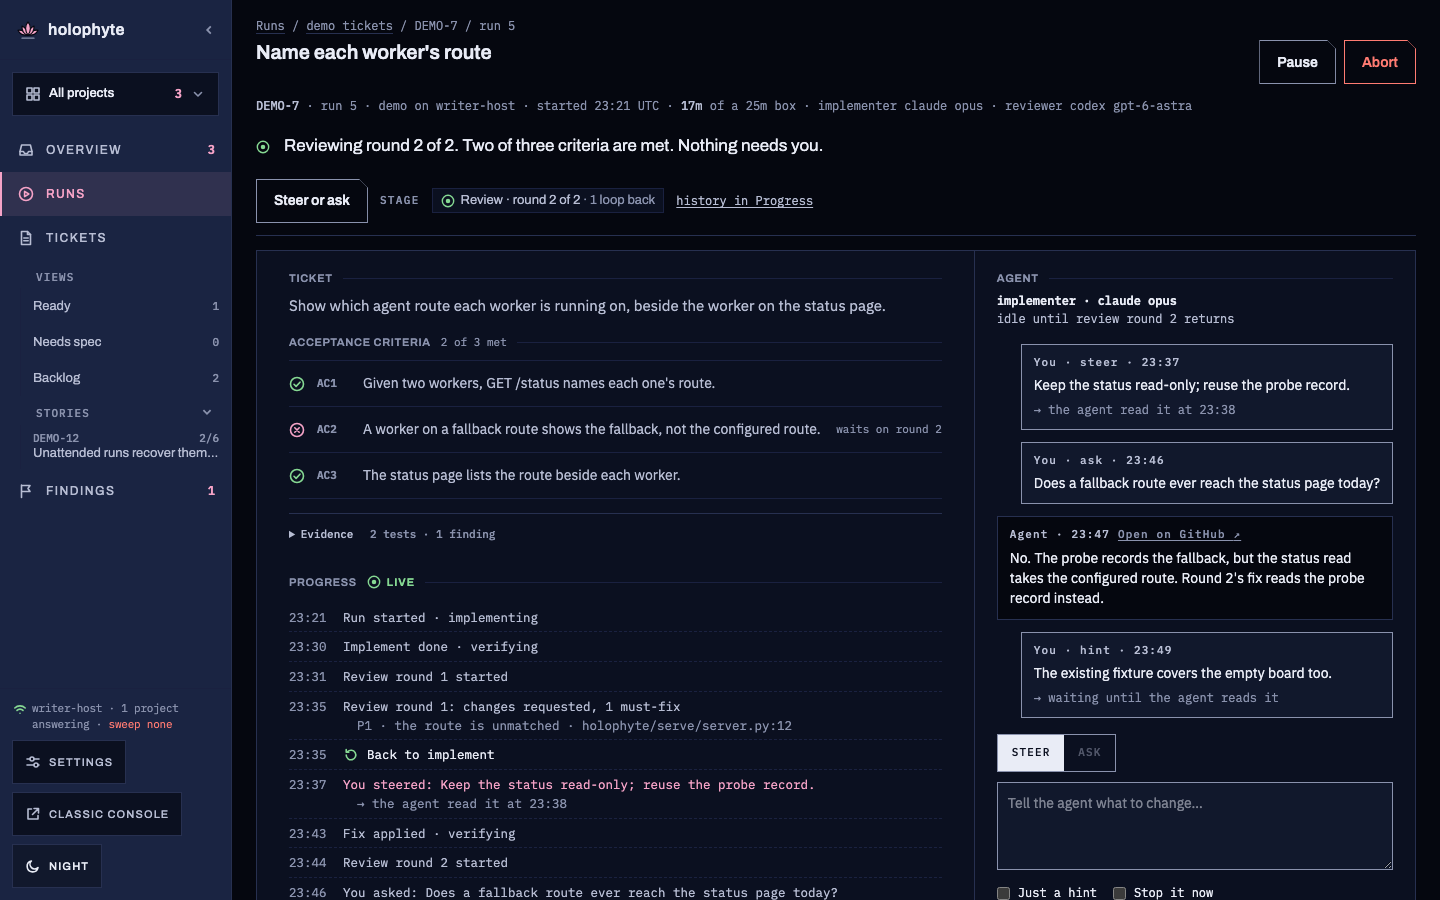Viewport: 1440px width, 900px height.
Task: Click the Review round 2 of 2 stage chip
Action: click(548, 200)
